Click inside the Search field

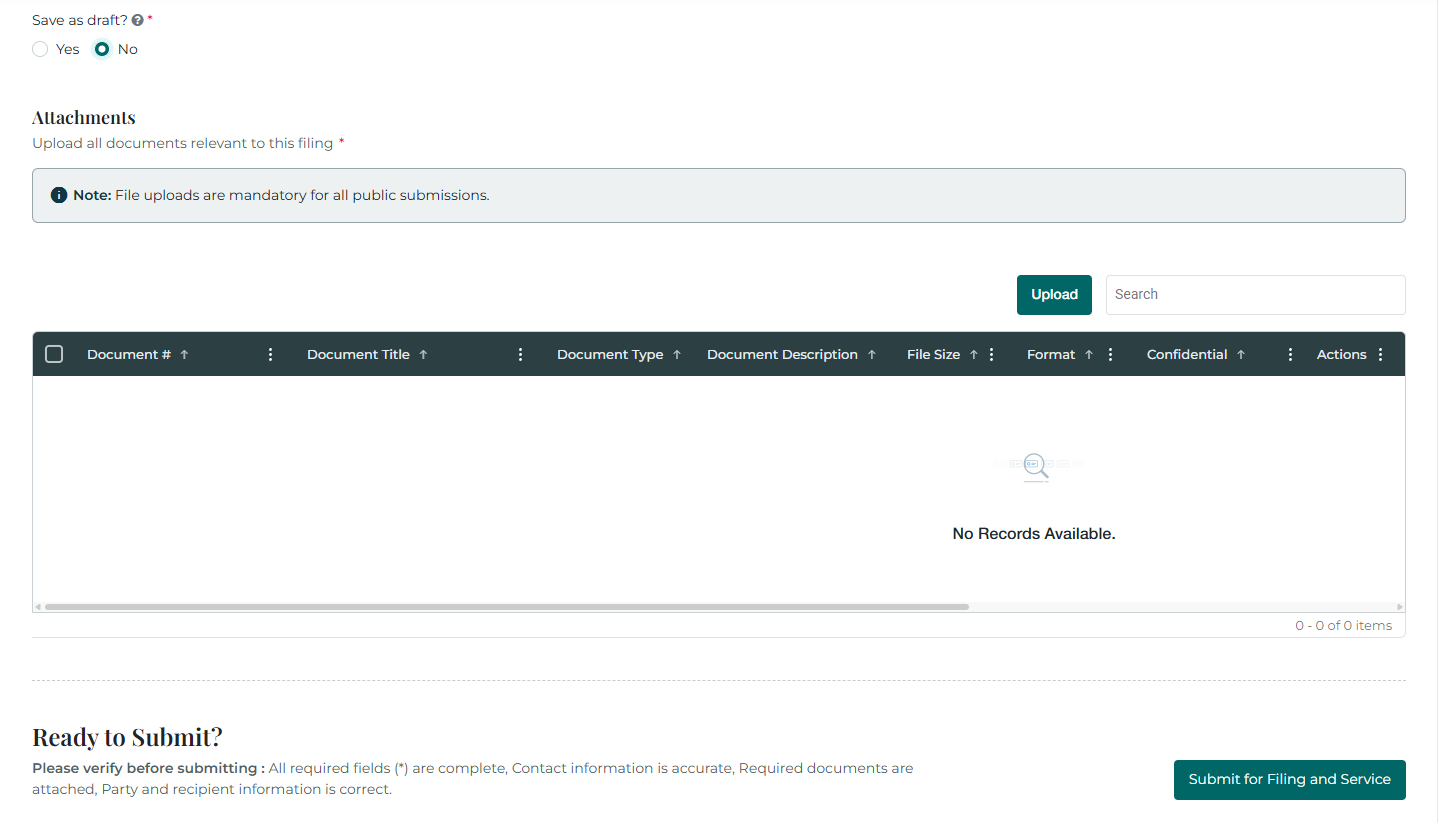[x=1255, y=294]
